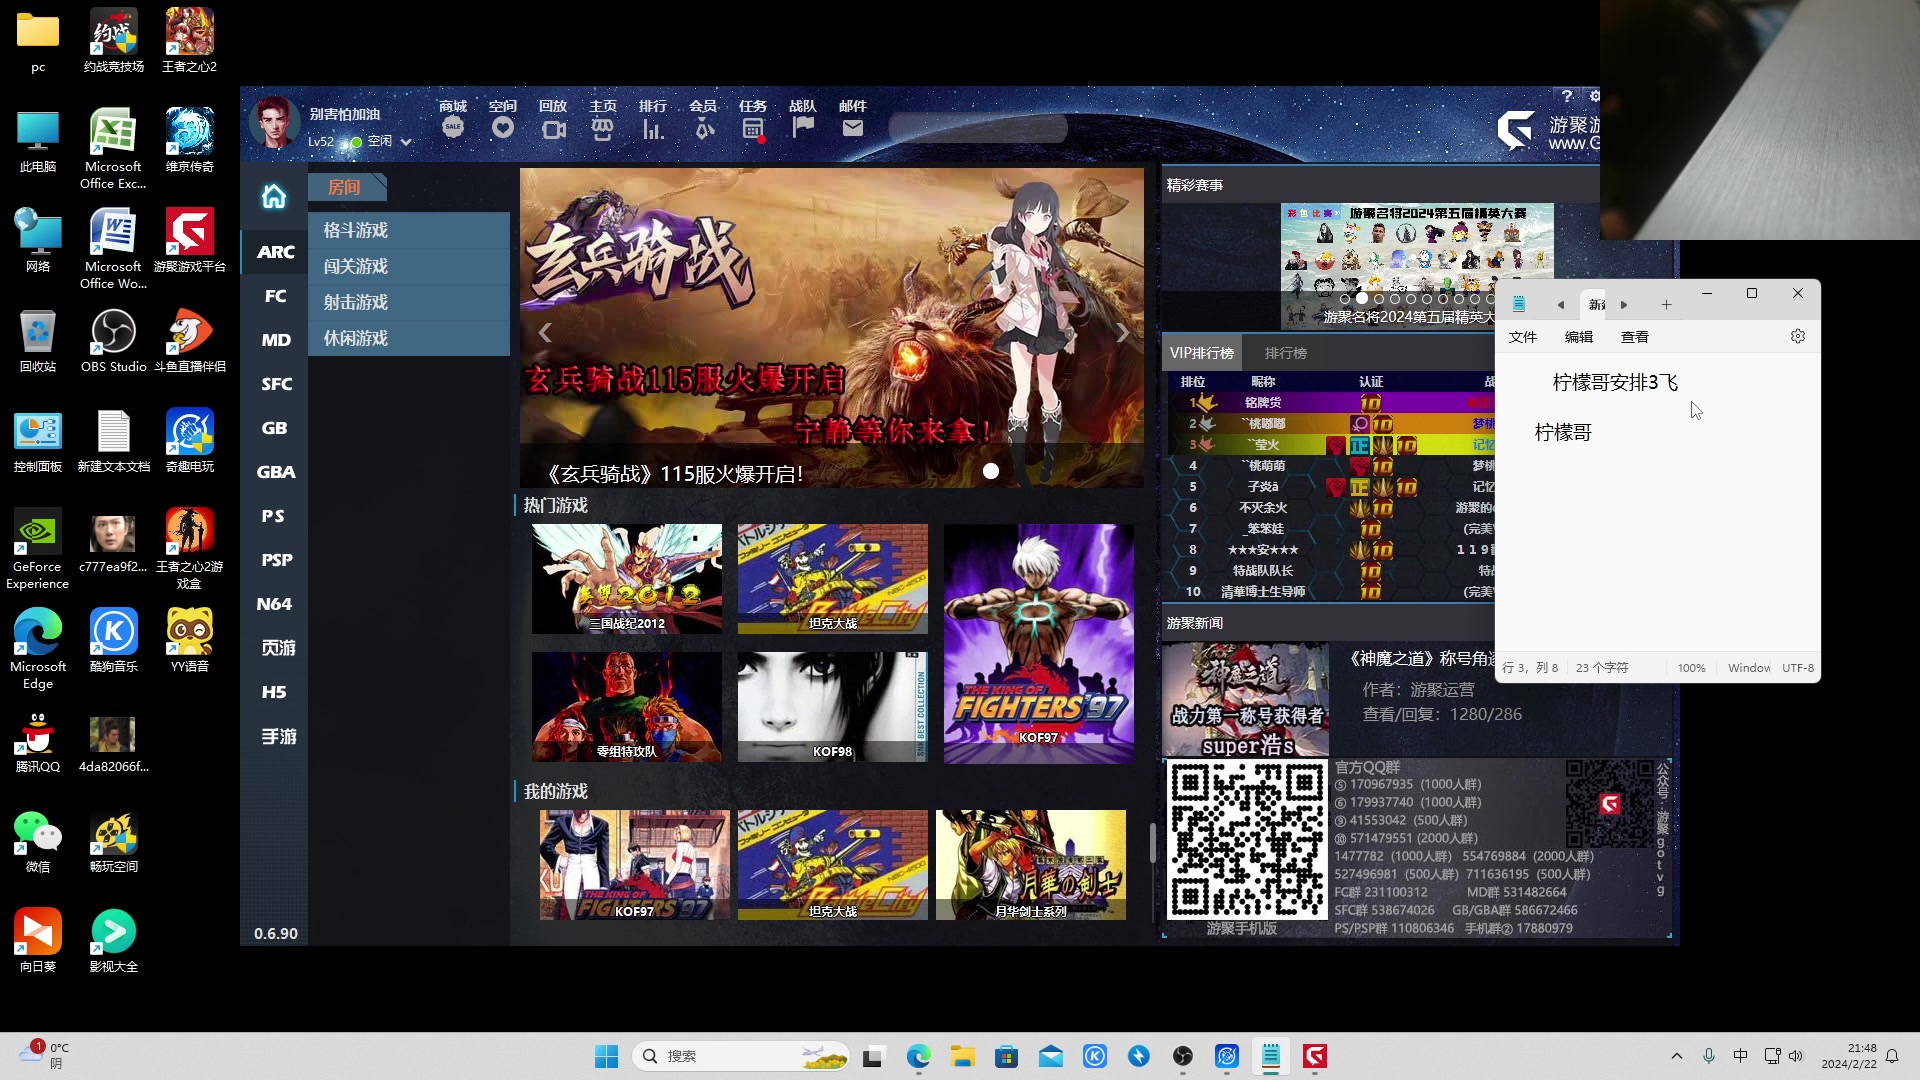Open the 休闲游戏 room category
The image size is (1920, 1080).
click(409, 338)
